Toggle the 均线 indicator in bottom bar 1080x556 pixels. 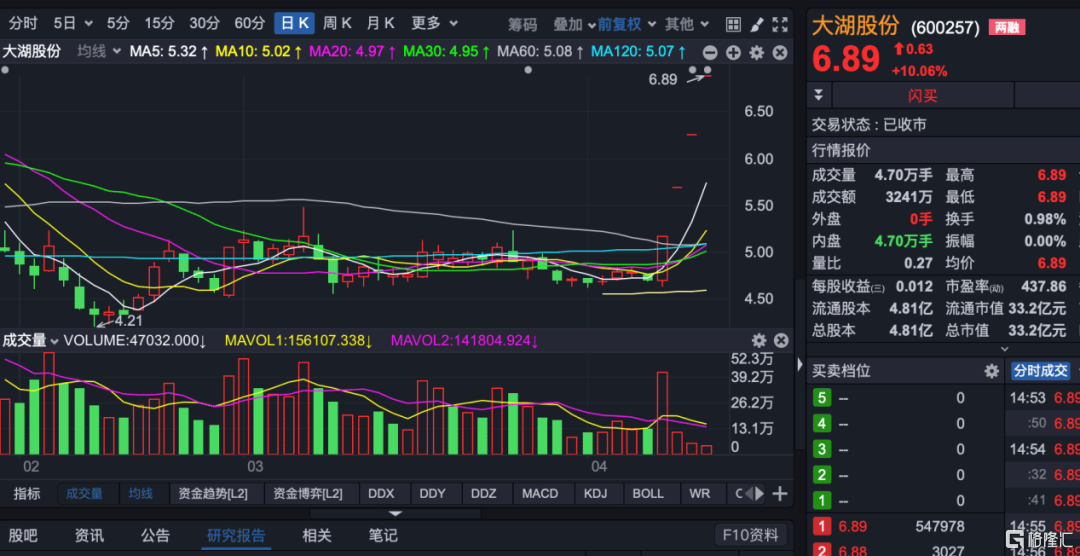tap(141, 493)
